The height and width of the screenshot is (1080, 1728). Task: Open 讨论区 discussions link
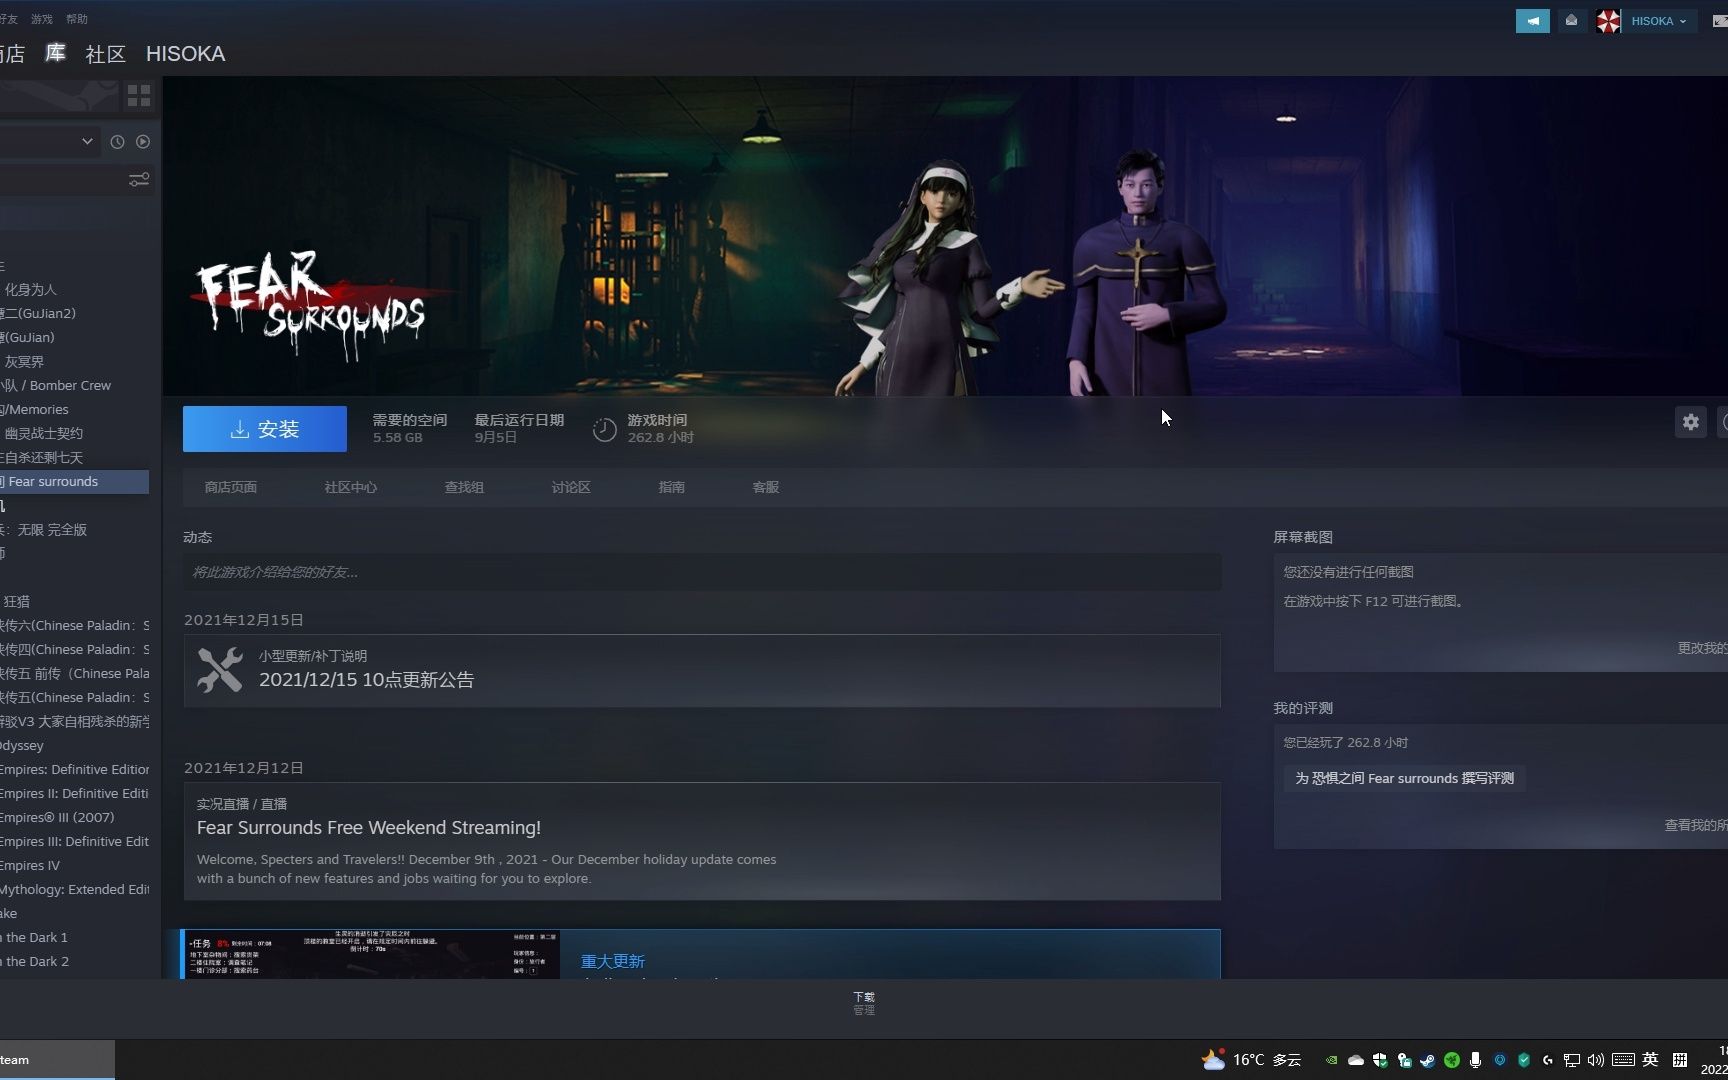pos(571,487)
